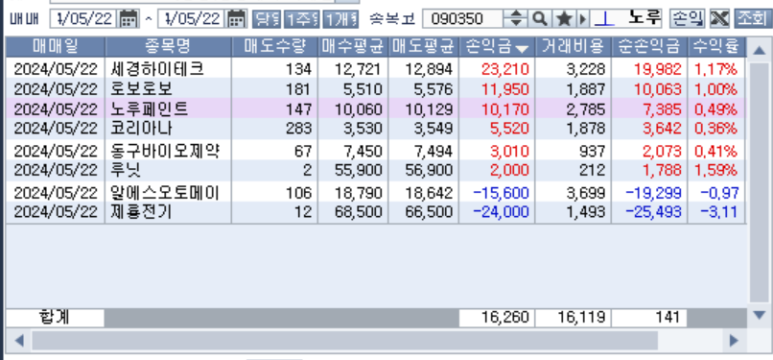Click profit value 10,170 for 노루페인트
Viewport: 773px width, 360px height.
tap(505, 109)
